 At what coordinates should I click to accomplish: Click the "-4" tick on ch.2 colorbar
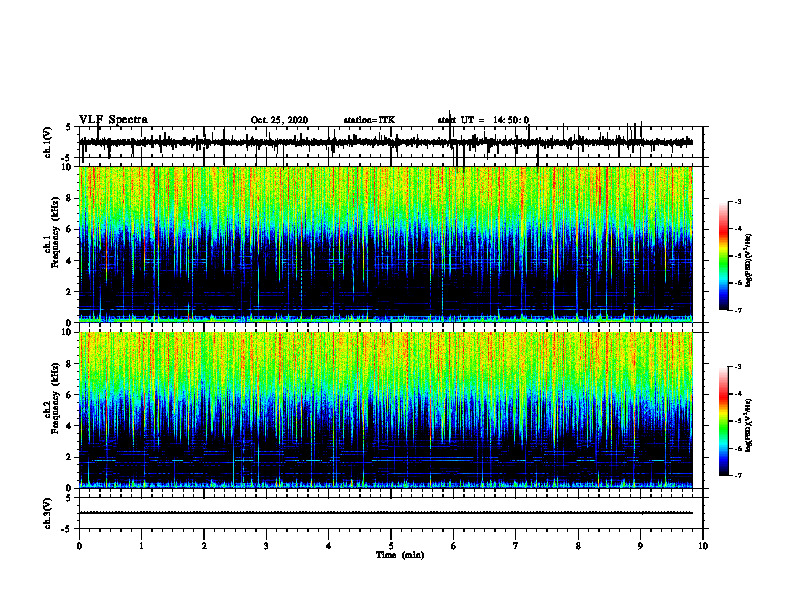click(738, 394)
